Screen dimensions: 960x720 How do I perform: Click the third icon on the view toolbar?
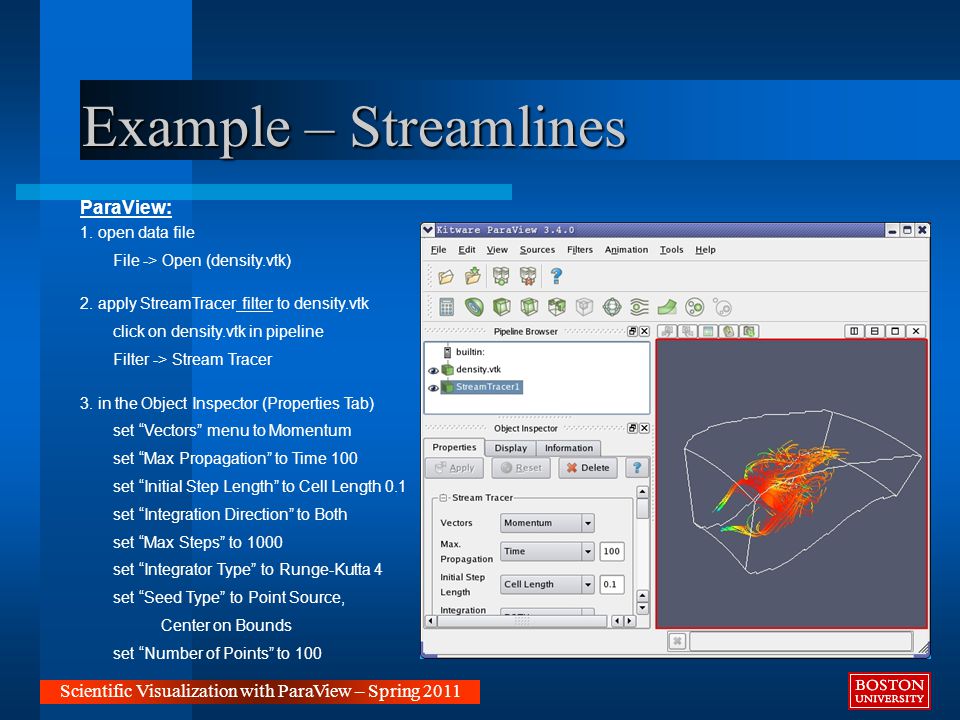point(708,331)
